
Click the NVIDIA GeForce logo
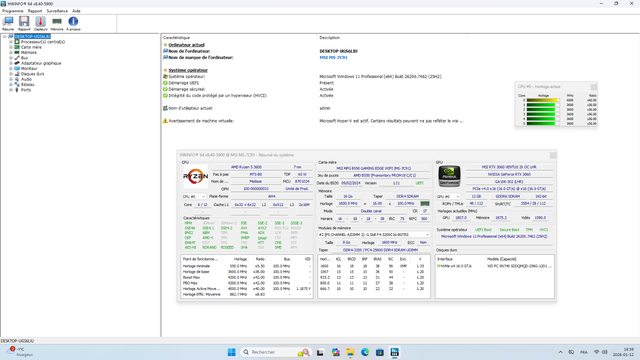click(449, 176)
